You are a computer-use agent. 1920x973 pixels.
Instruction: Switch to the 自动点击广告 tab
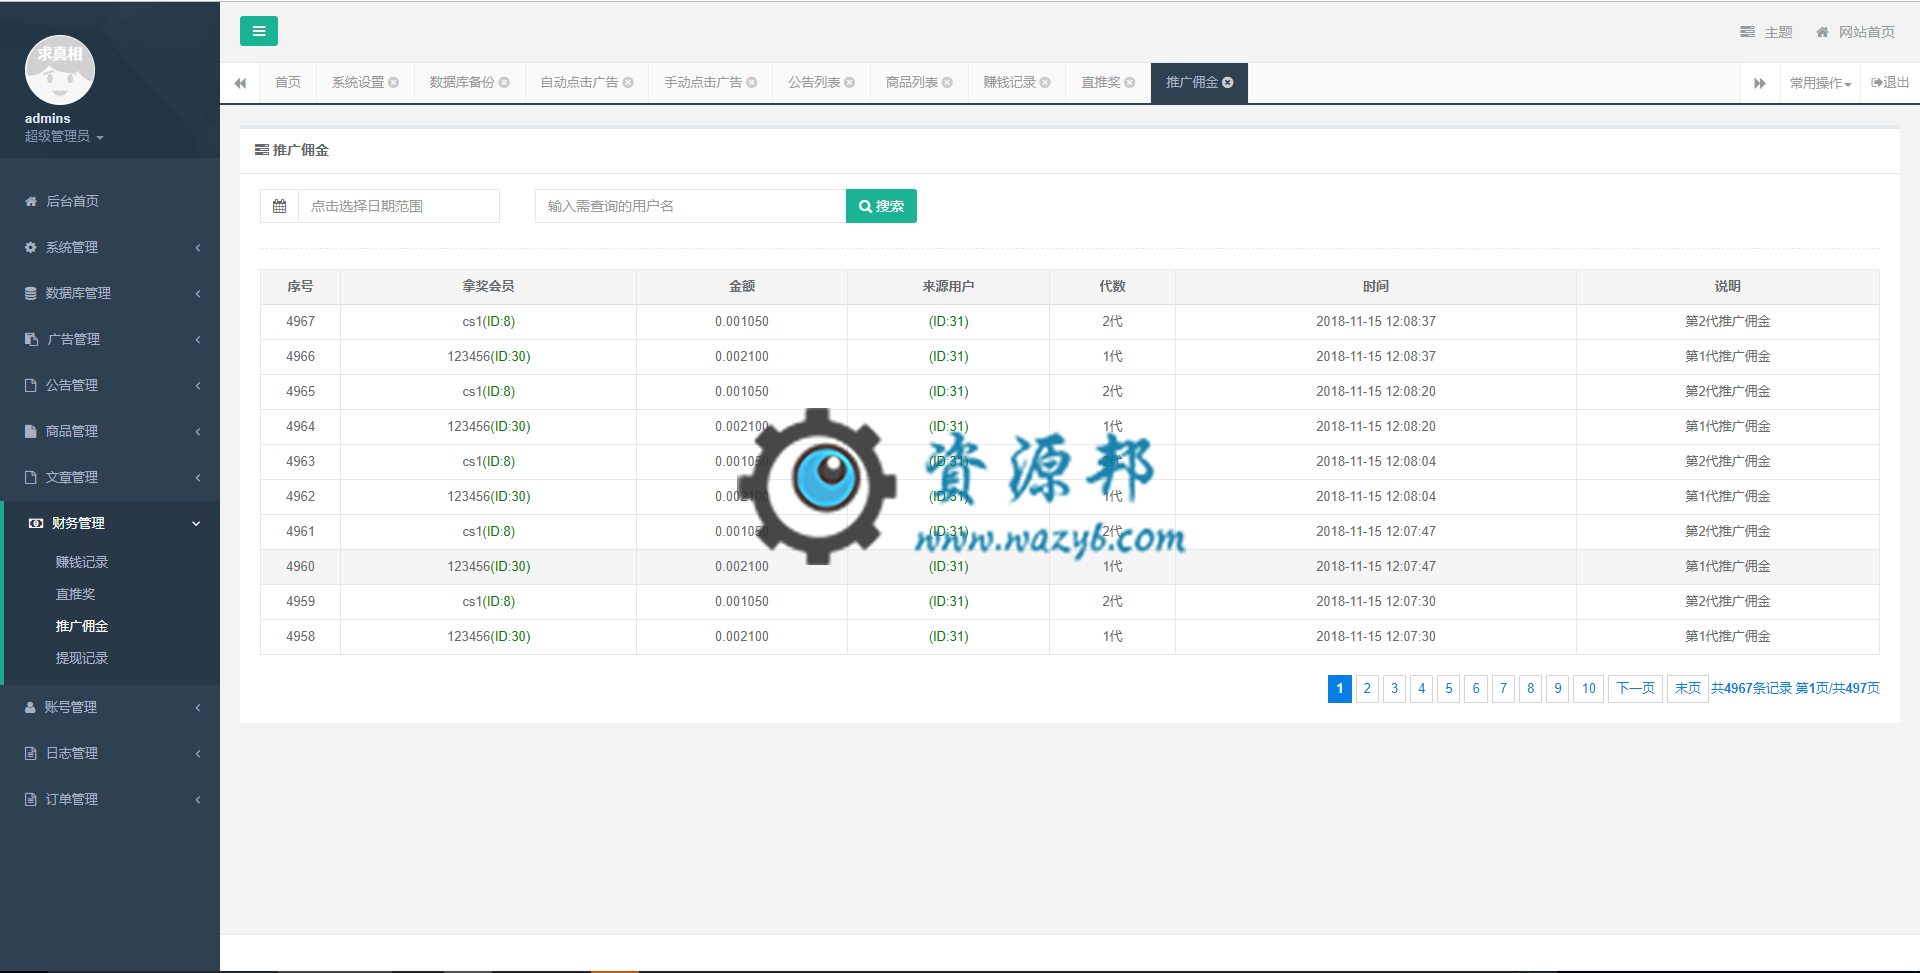click(579, 82)
